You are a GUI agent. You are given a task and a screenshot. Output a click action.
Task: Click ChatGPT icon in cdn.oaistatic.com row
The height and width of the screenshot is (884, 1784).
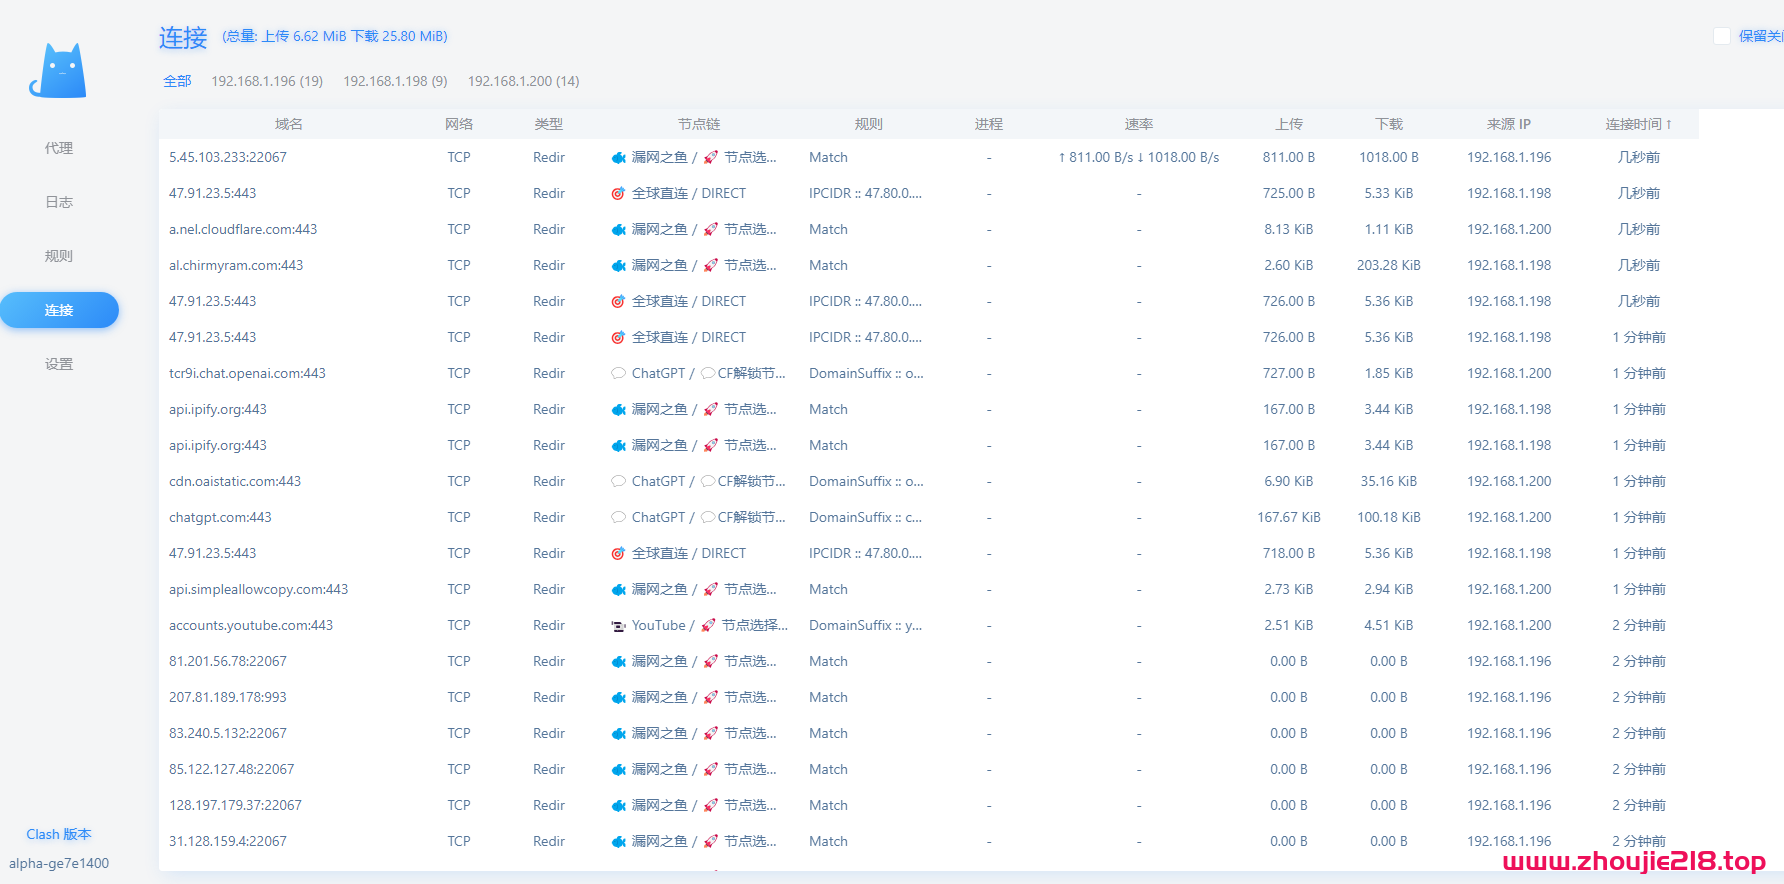point(619,482)
